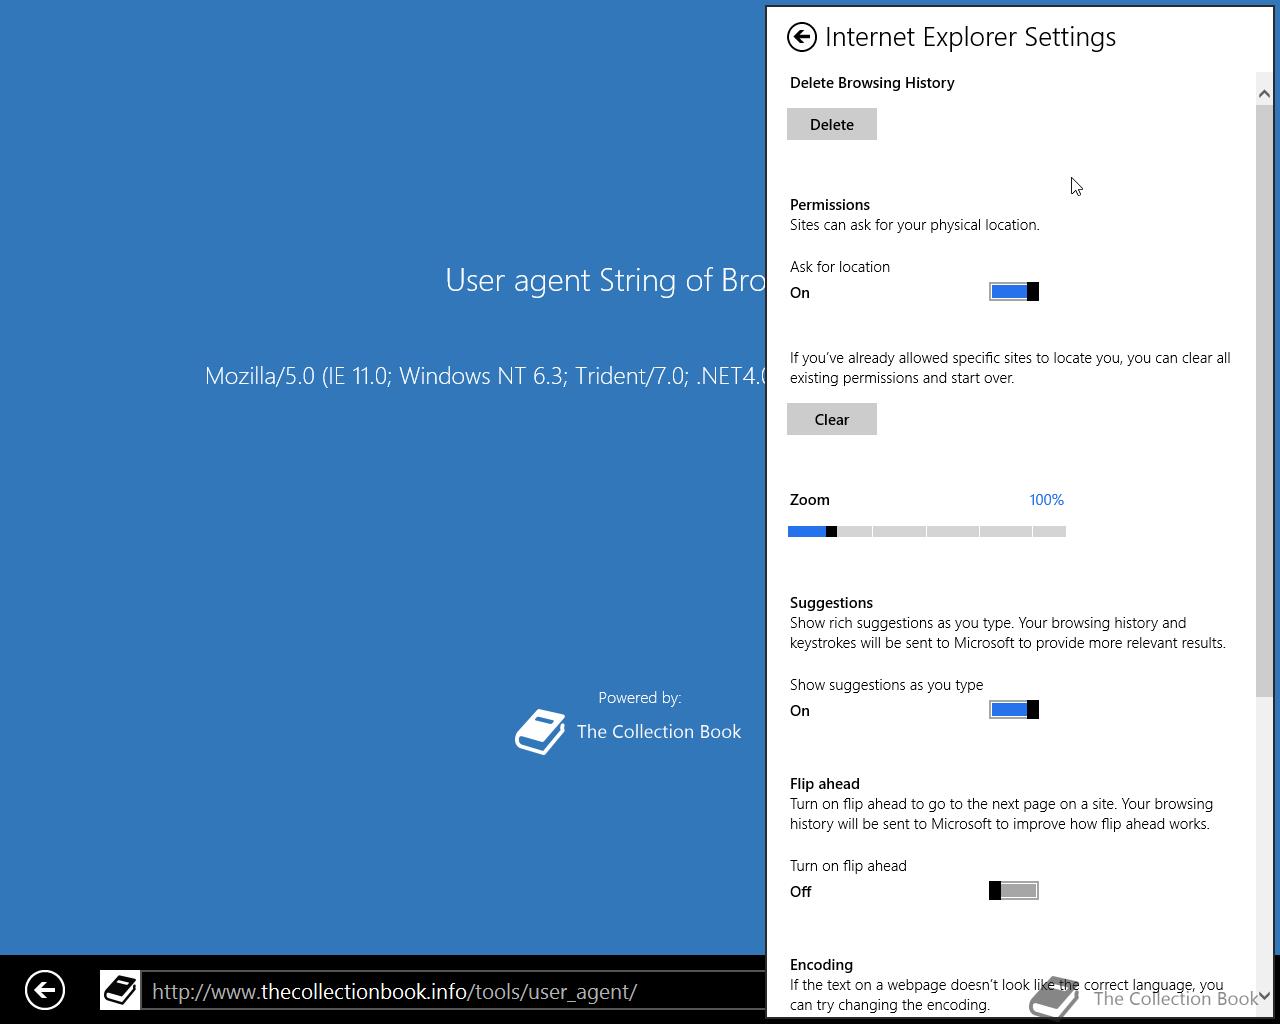Toggle the Ask for location switch

[x=1014, y=291]
